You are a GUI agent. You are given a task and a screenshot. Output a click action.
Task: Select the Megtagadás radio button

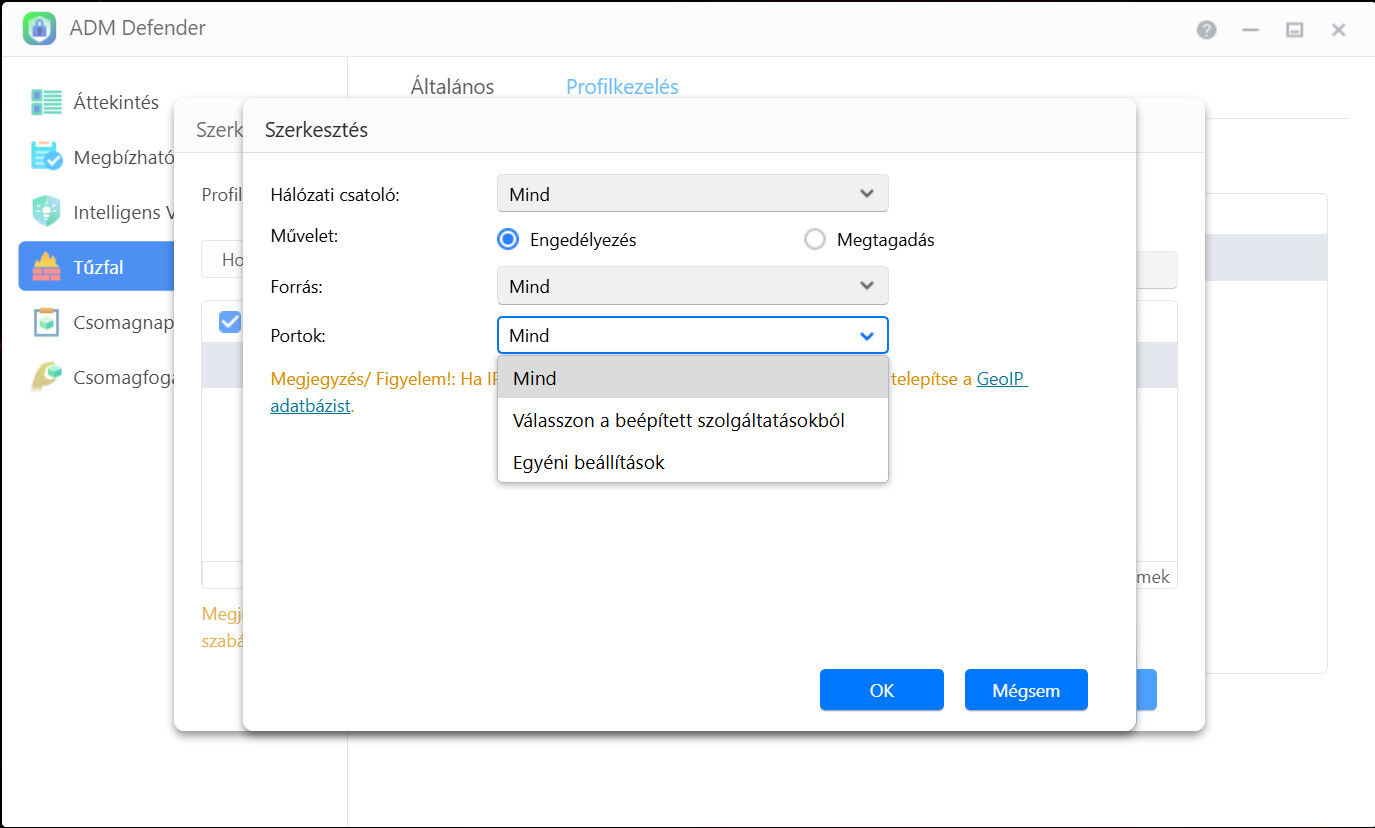point(815,240)
